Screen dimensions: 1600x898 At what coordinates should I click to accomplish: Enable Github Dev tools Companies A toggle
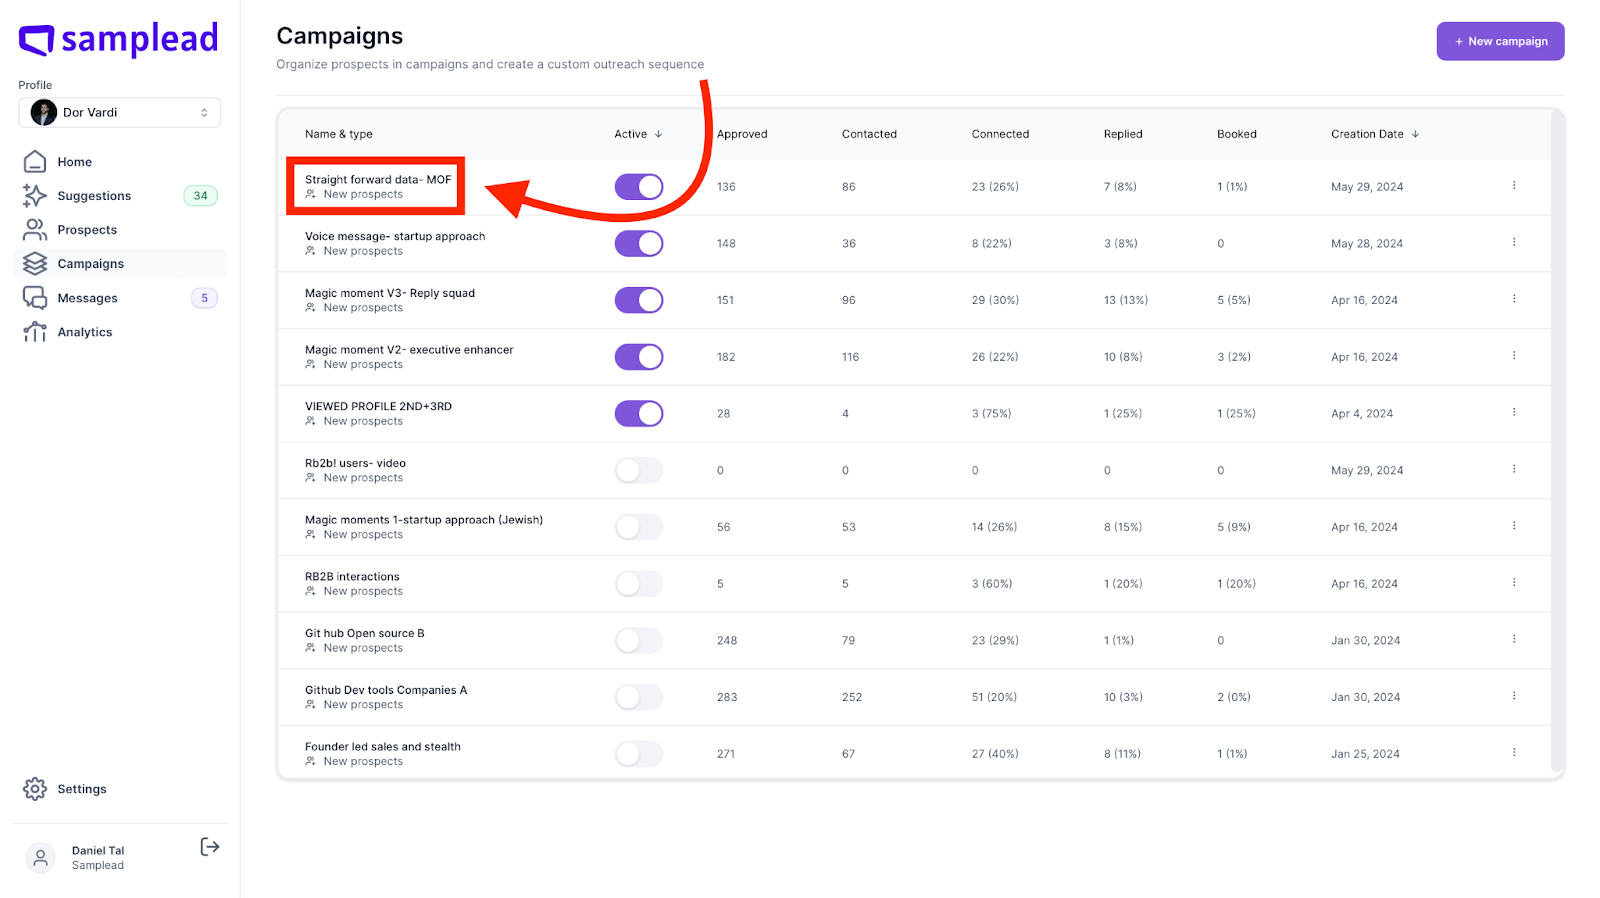click(639, 697)
